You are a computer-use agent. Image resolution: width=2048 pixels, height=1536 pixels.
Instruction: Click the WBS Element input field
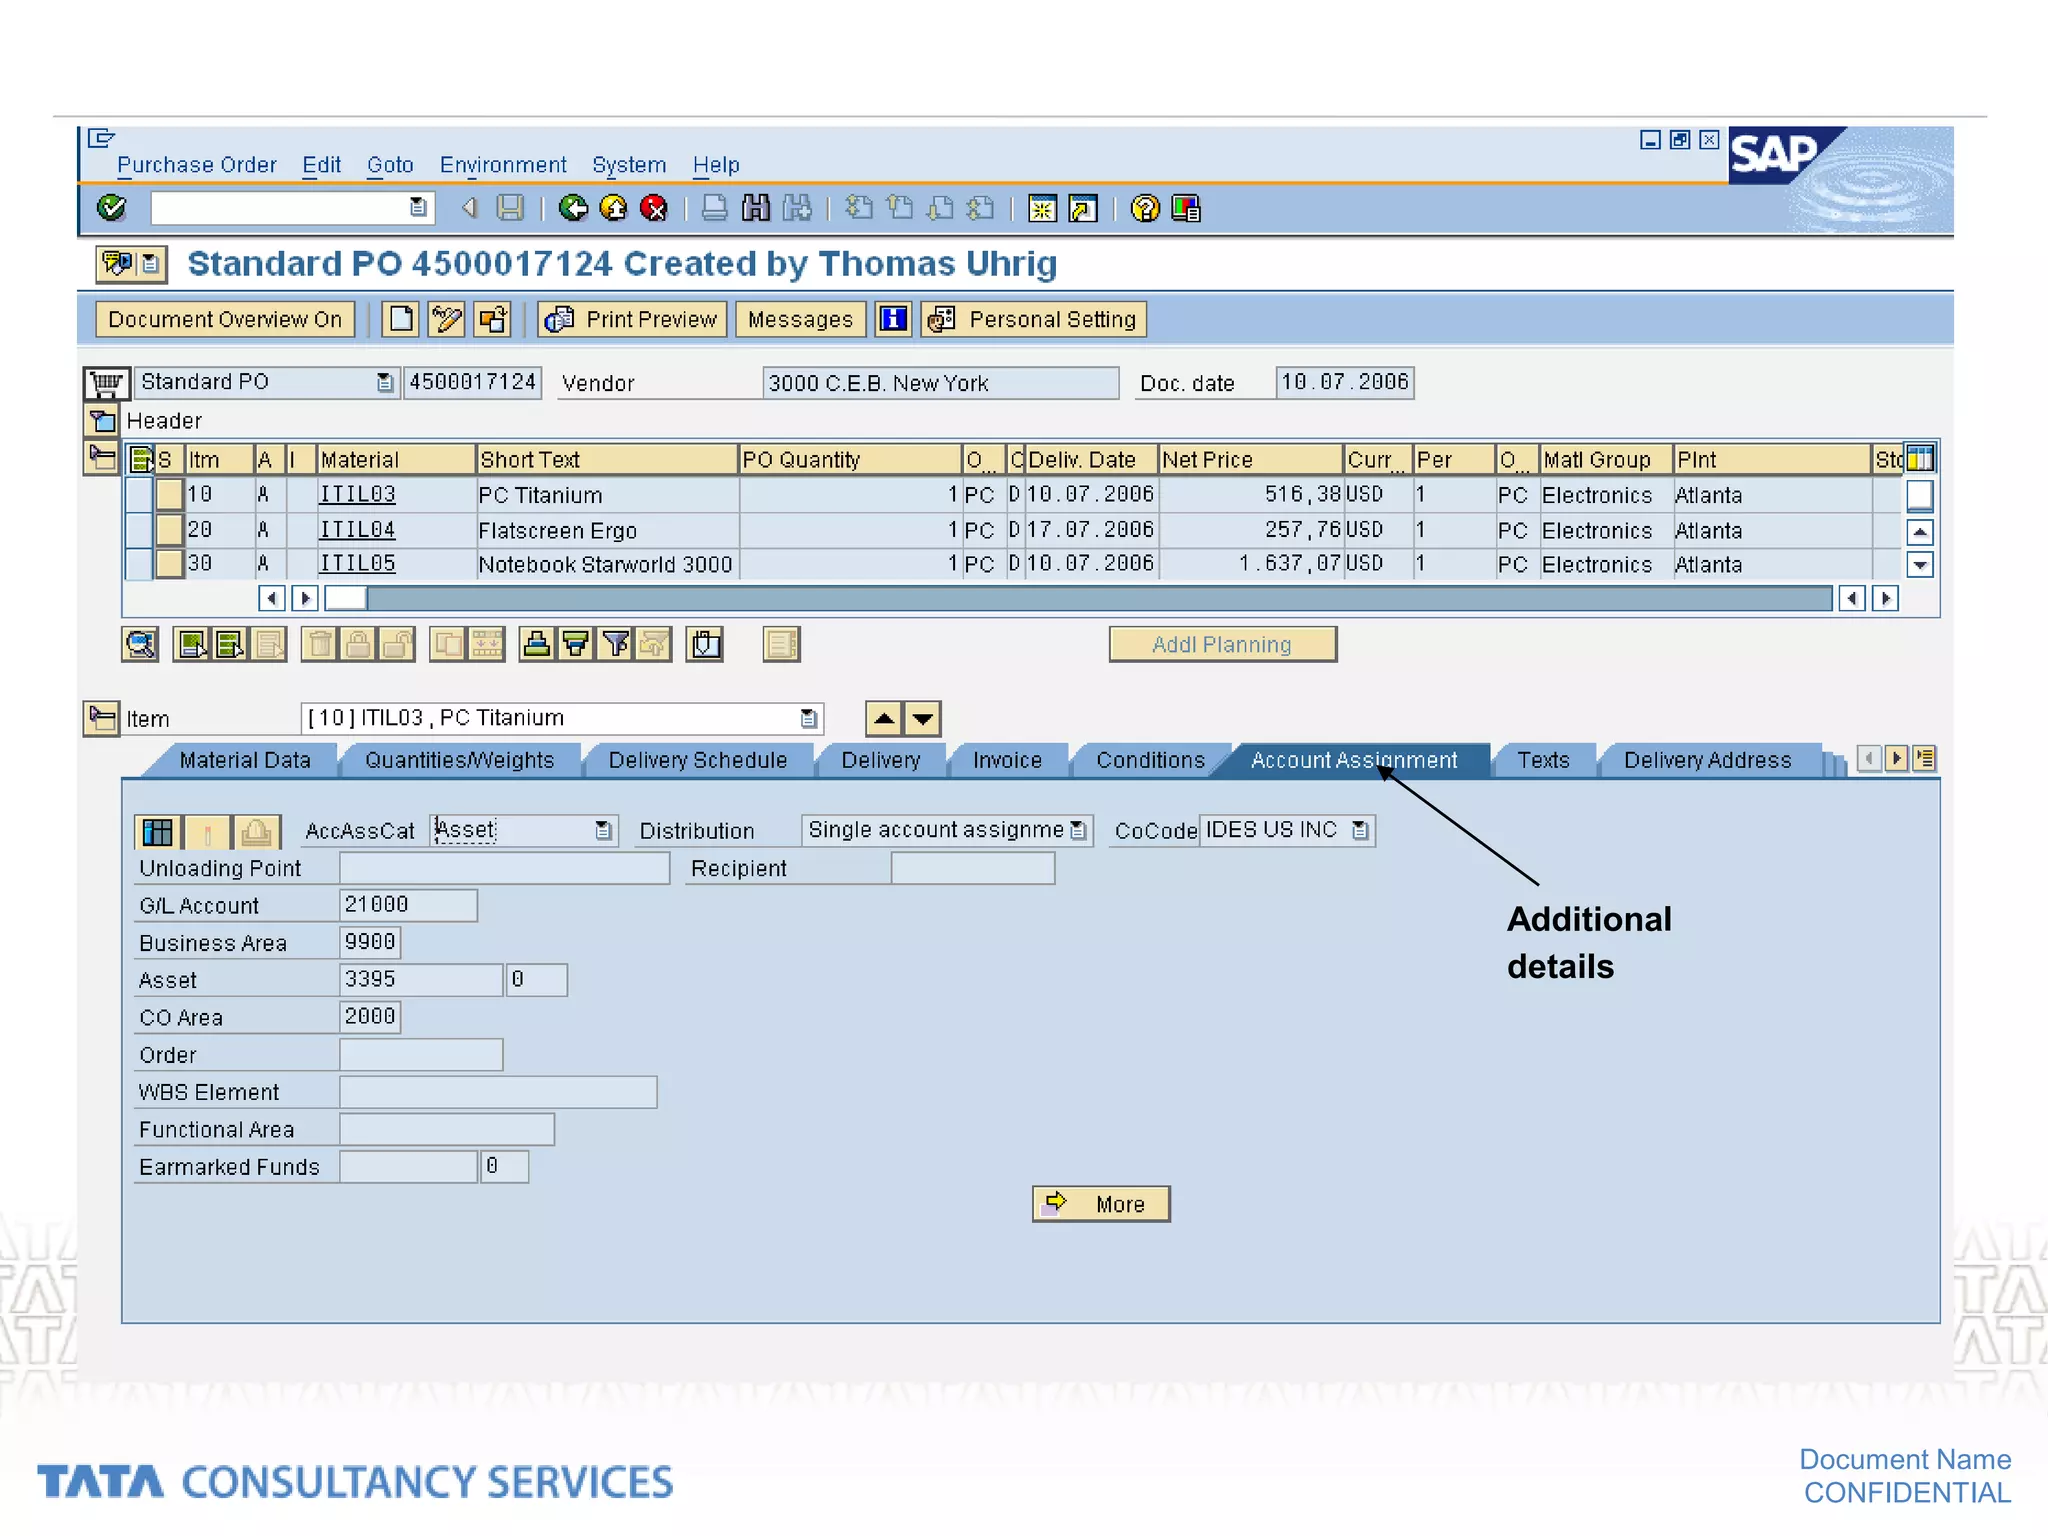point(498,1092)
